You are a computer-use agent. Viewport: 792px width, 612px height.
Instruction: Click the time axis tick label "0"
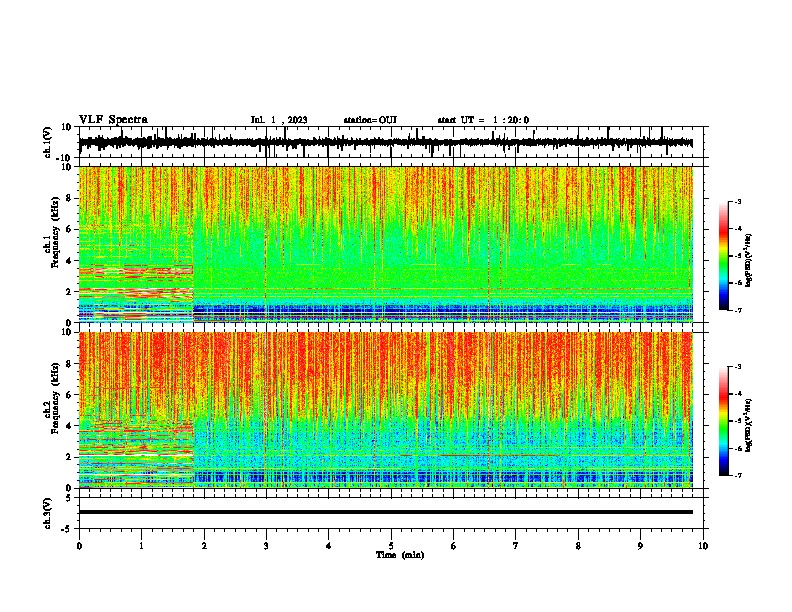point(79,546)
